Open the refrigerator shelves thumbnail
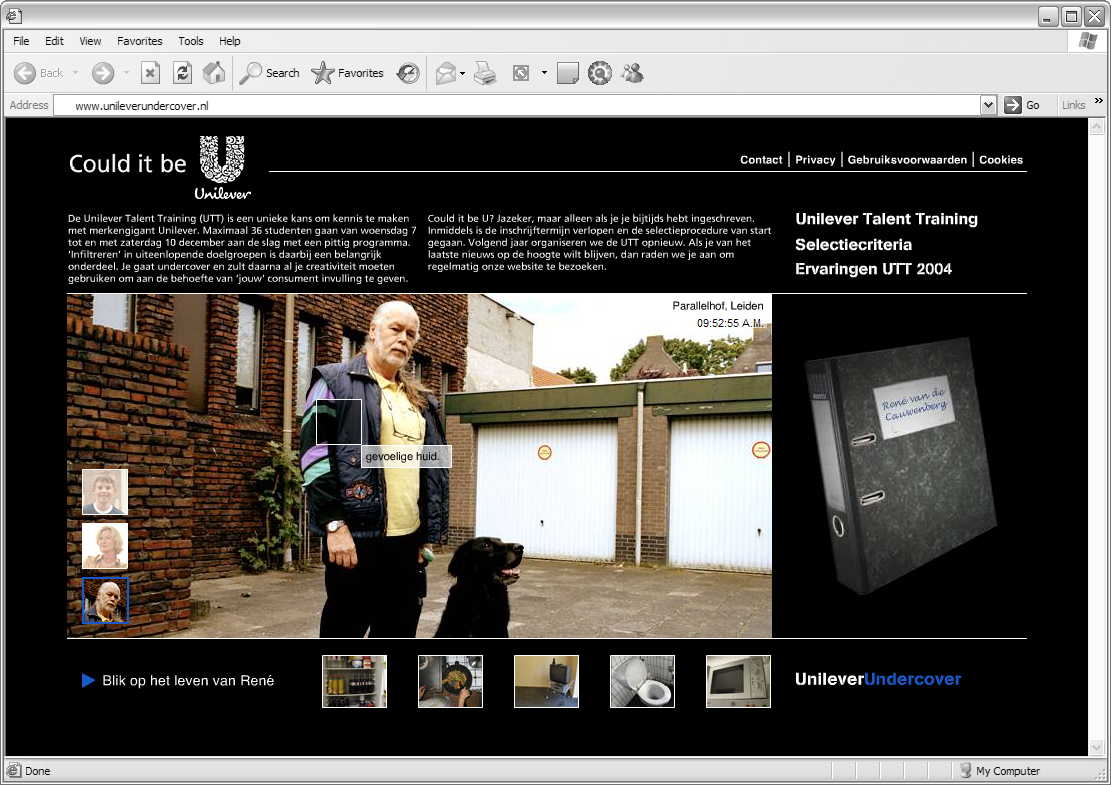The image size is (1111, 785). 354,682
